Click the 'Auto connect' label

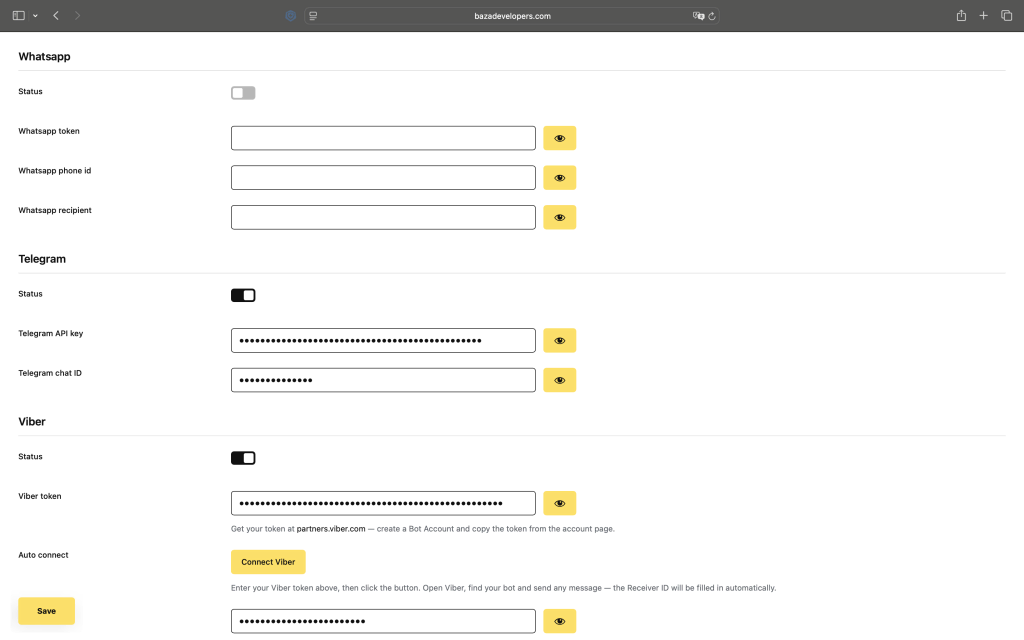(x=43, y=555)
